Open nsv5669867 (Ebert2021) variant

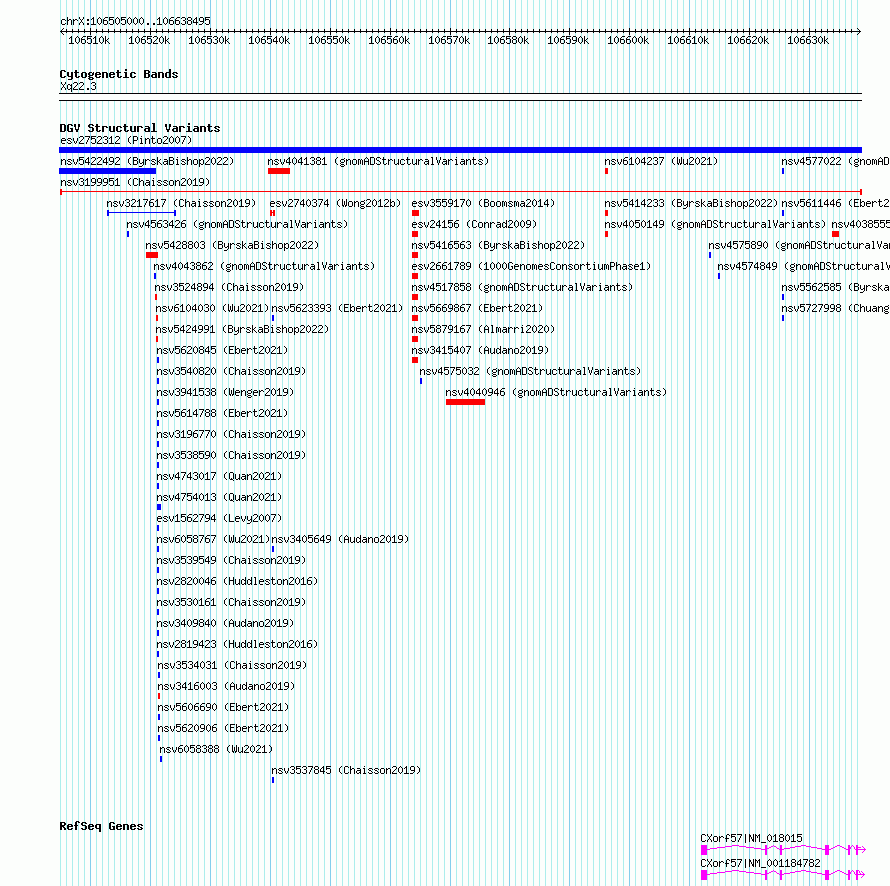tap(477, 308)
